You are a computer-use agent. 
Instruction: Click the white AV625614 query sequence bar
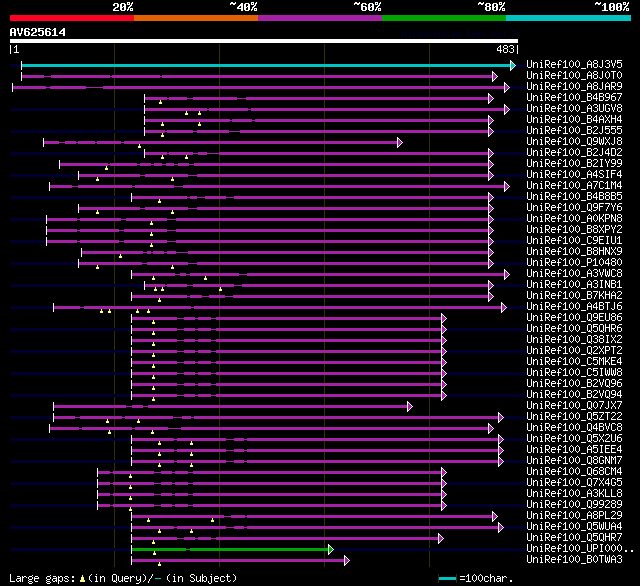264,41
